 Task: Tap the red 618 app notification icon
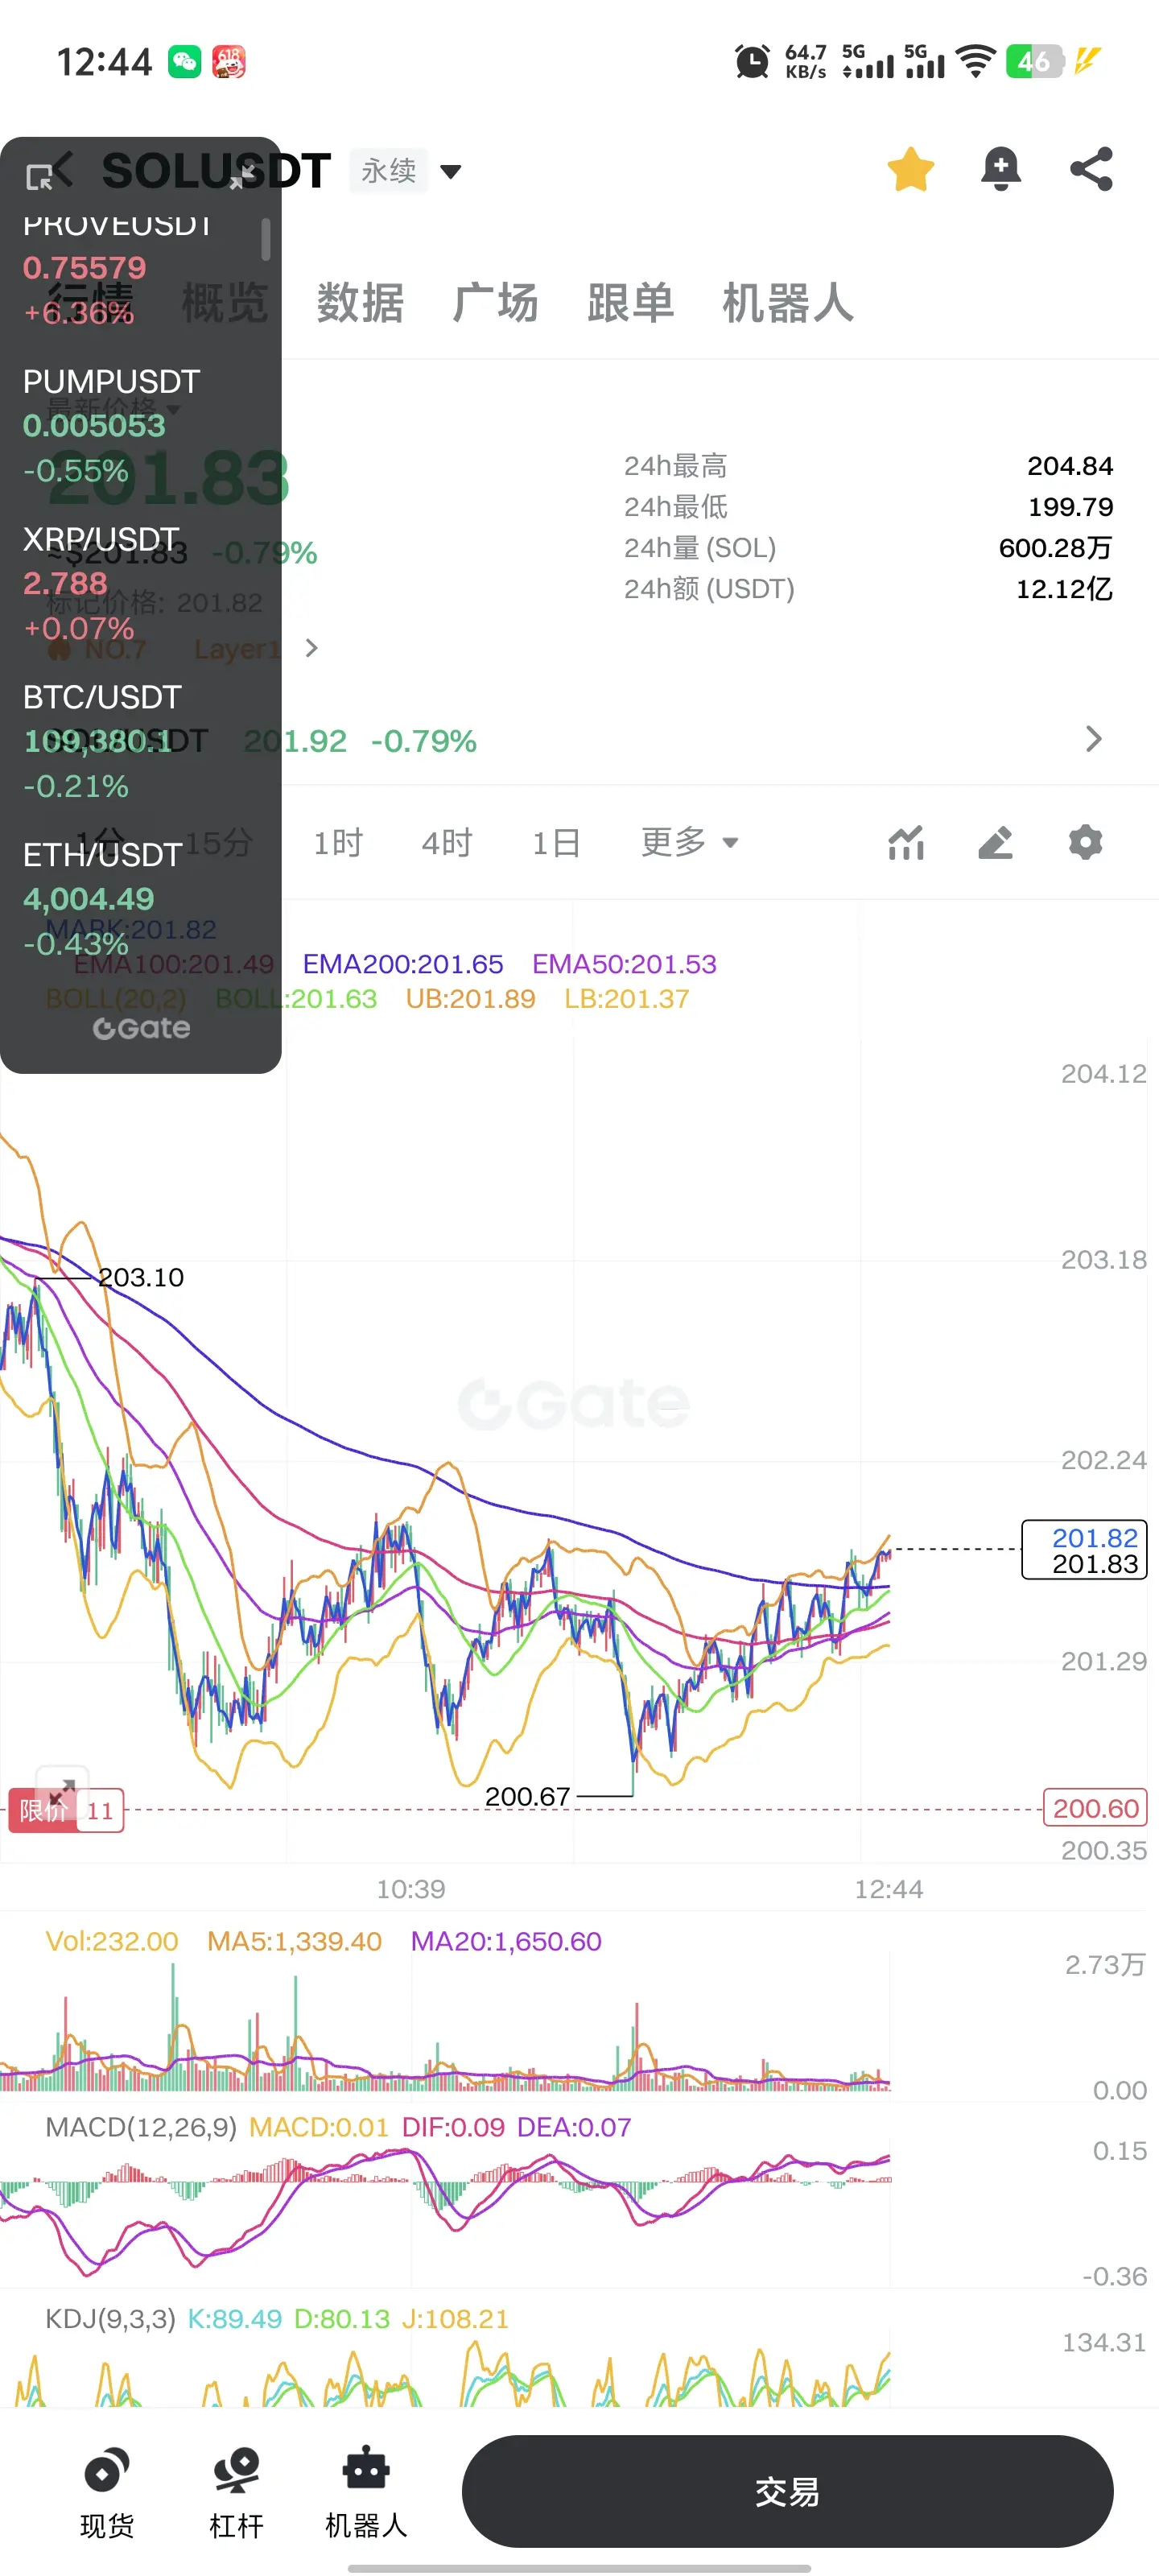point(229,62)
